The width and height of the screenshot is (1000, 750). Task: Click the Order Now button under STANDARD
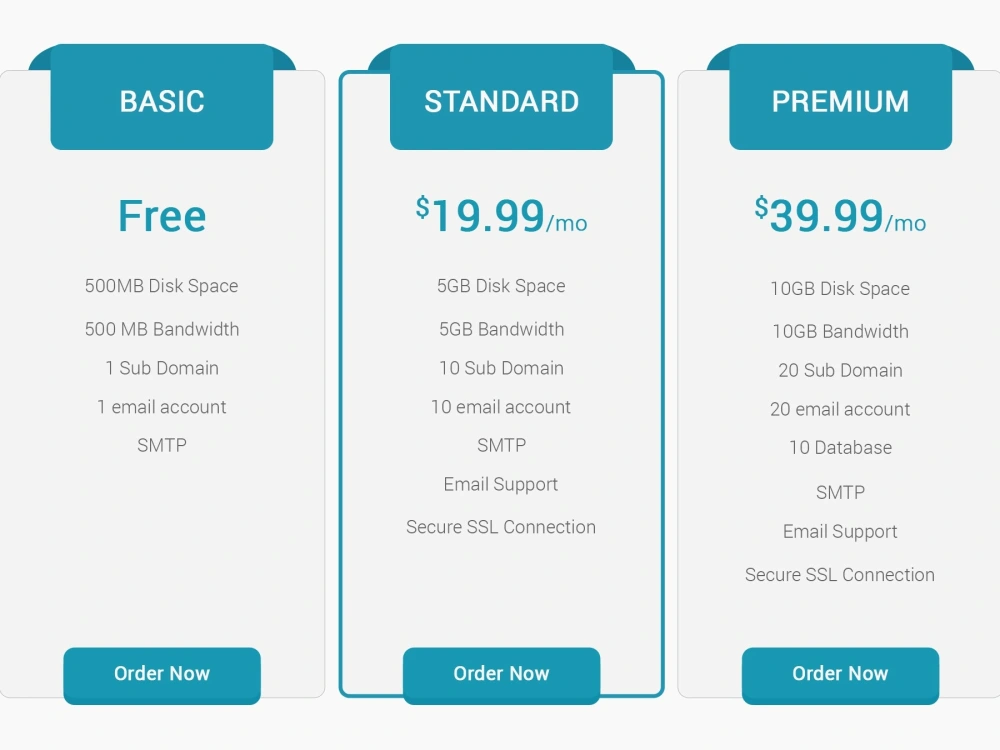pos(500,674)
